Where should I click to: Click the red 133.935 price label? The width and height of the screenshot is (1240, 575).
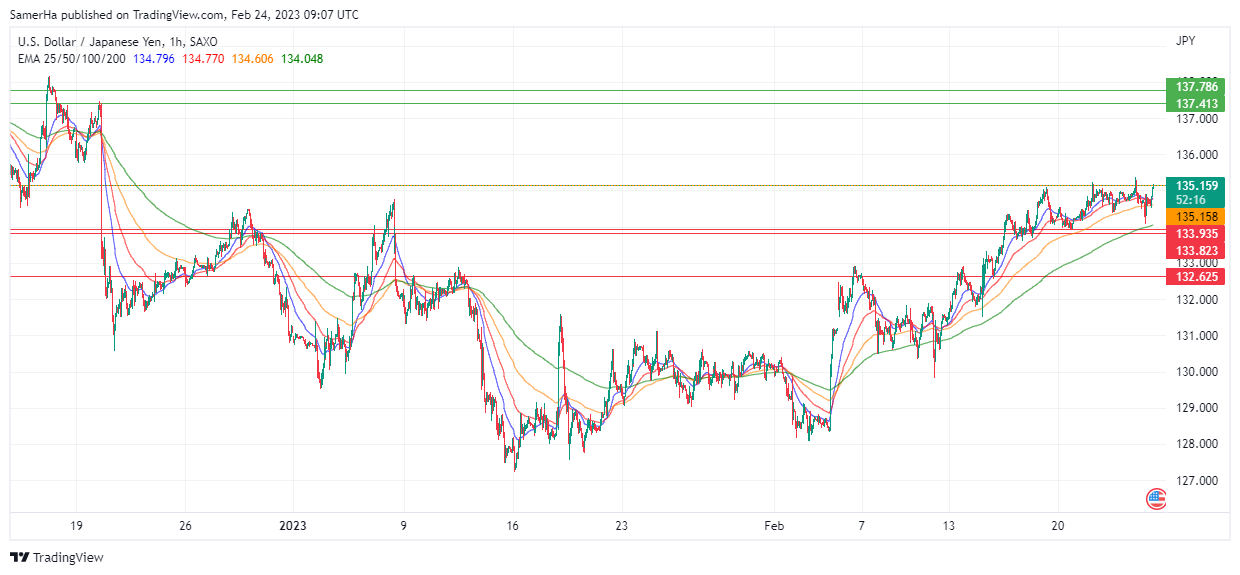(1196, 234)
